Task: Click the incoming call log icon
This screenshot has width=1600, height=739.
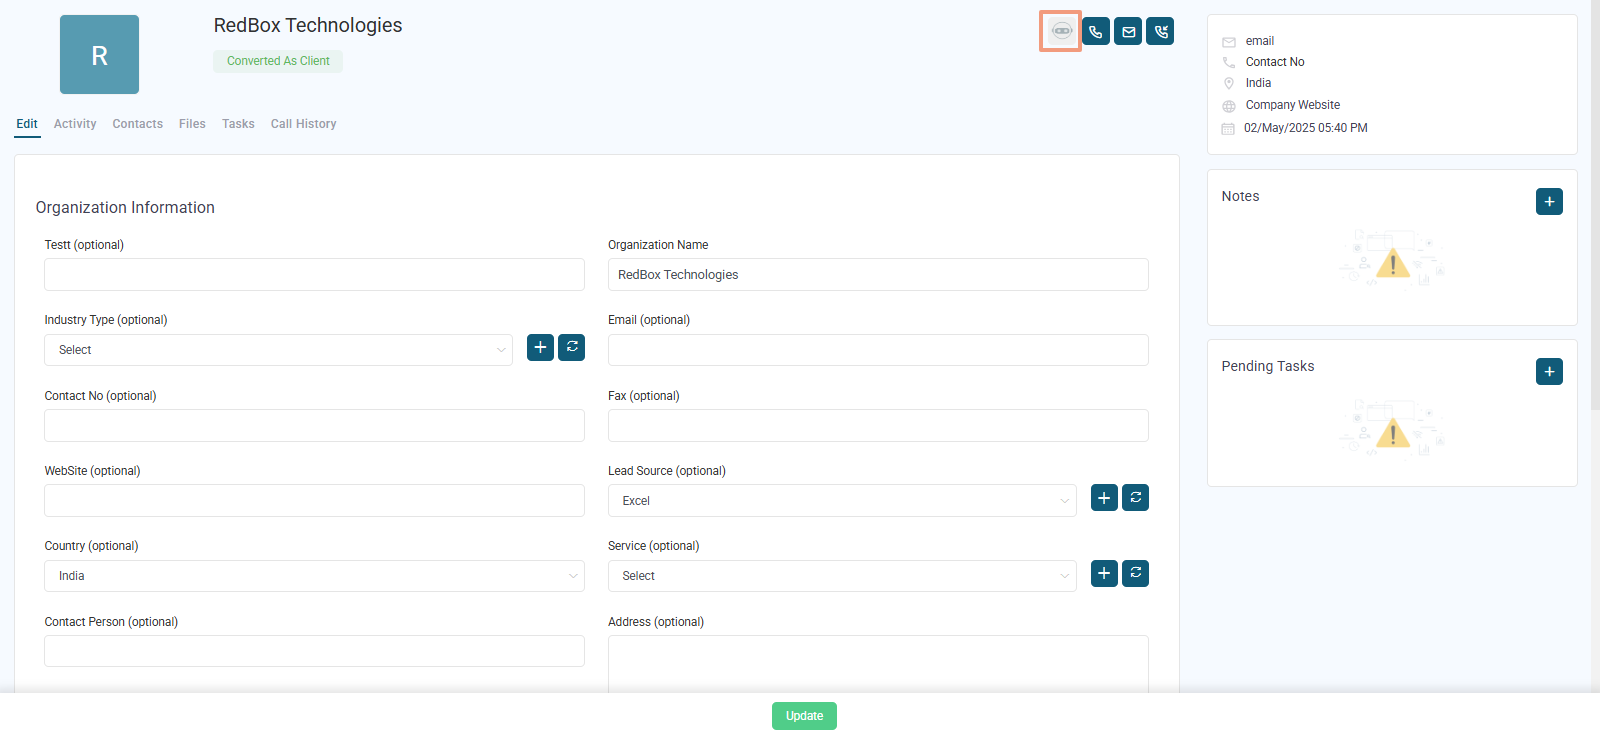Action: click(1160, 32)
